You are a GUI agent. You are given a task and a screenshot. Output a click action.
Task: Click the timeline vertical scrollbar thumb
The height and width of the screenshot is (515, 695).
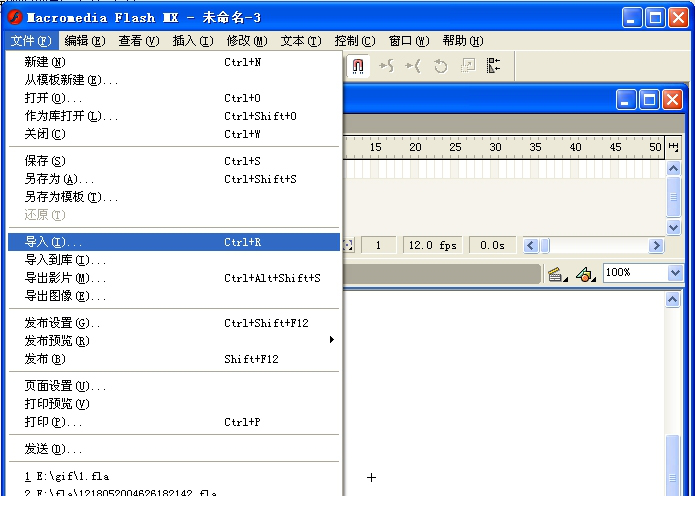[673, 197]
